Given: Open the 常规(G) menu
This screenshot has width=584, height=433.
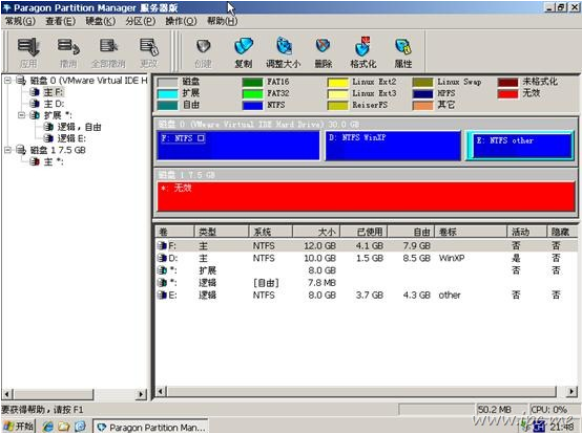Looking at the screenshot, I should tap(20, 21).
